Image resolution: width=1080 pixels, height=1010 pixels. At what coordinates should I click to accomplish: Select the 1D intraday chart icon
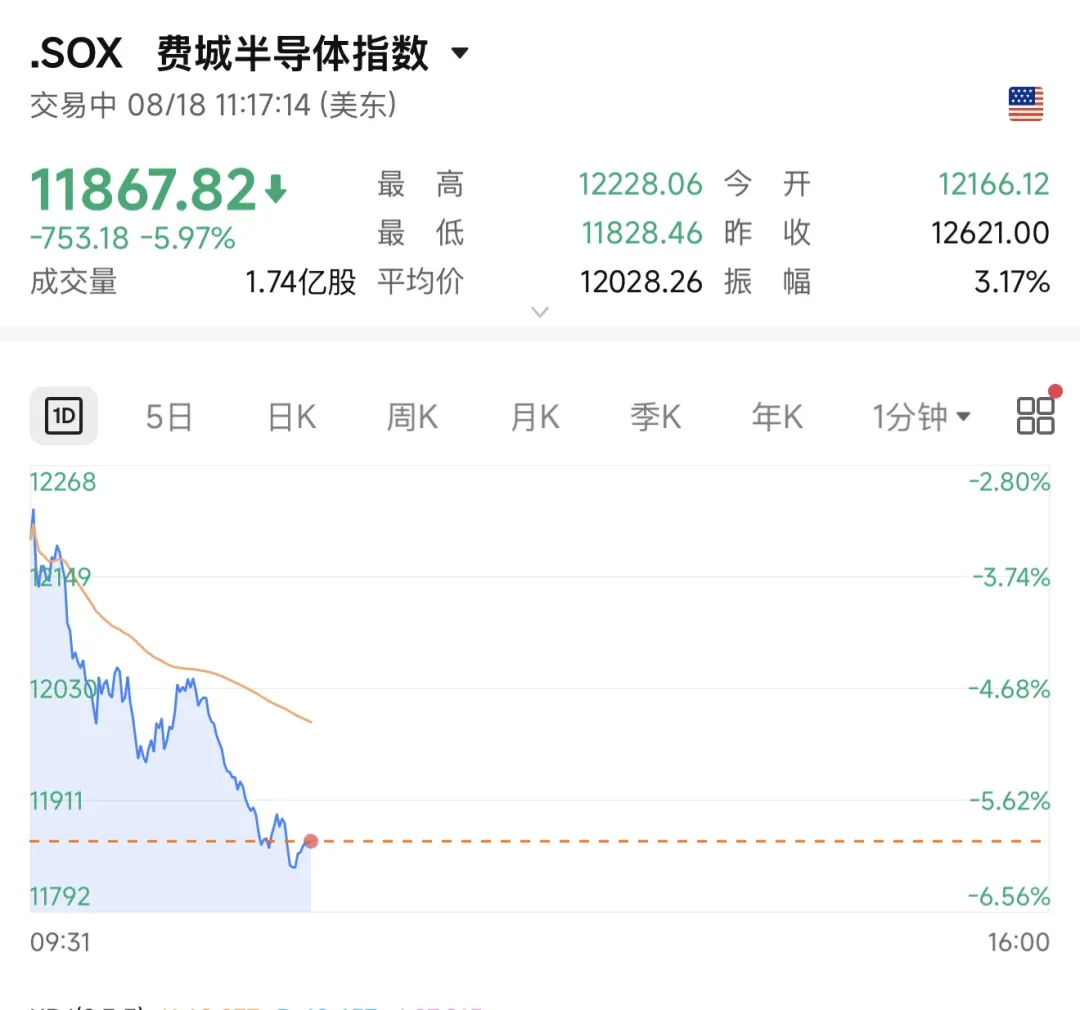63,415
